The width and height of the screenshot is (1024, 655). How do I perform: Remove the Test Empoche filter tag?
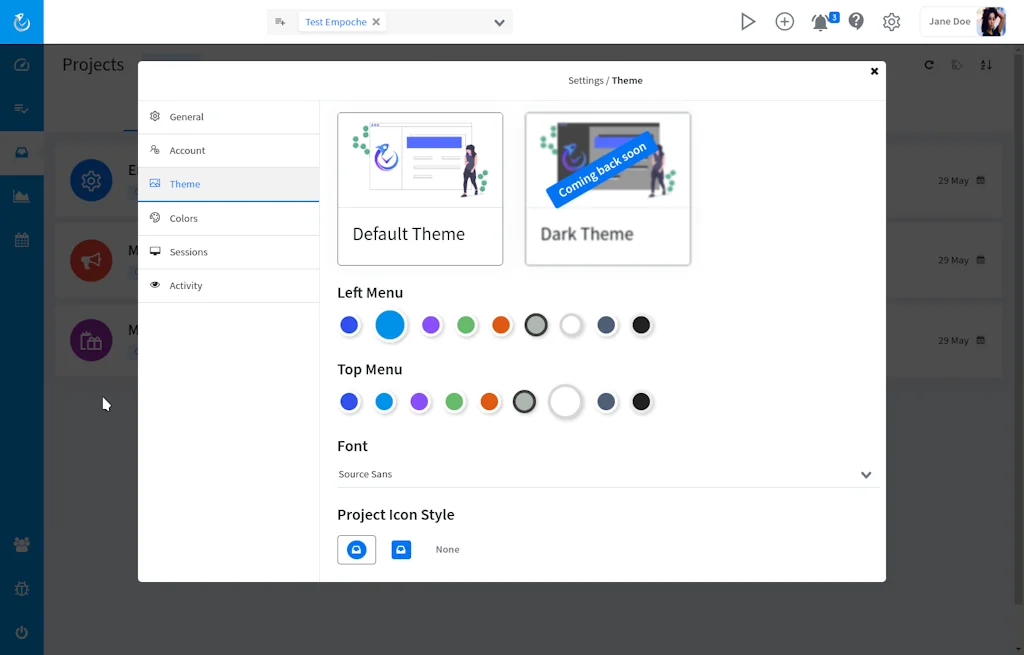coord(376,22)
